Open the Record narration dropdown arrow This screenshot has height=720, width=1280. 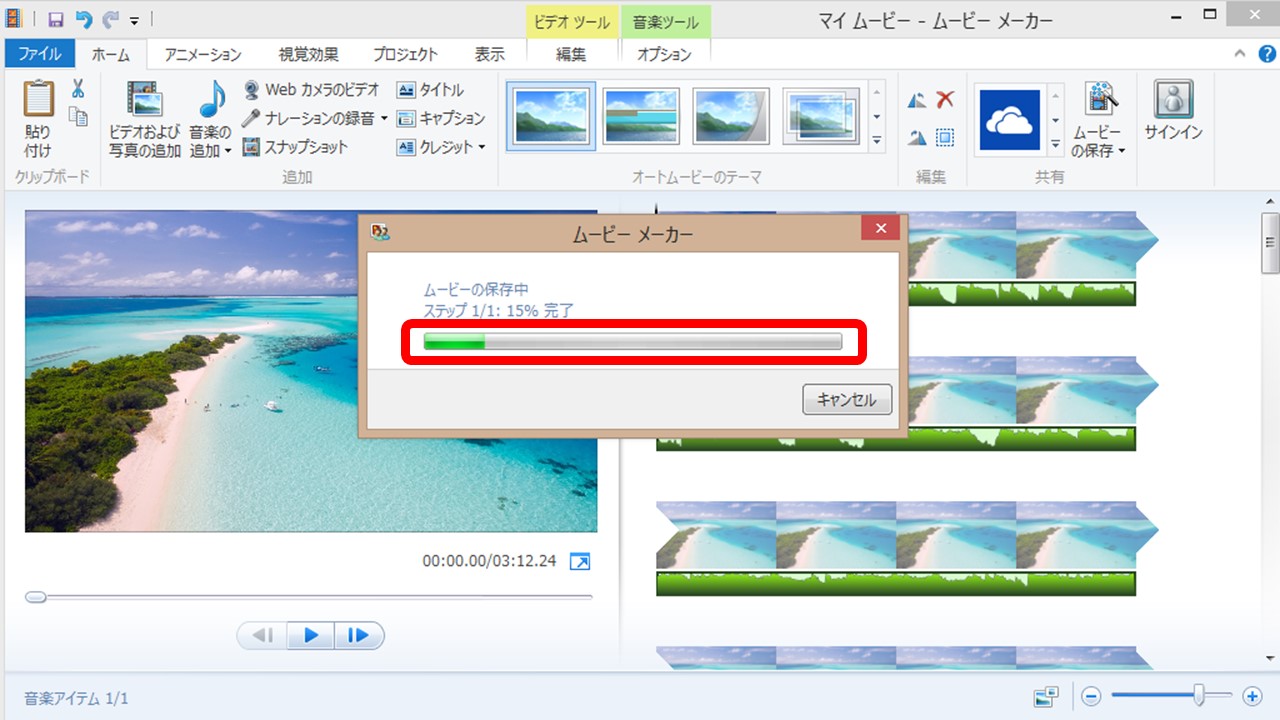click(384, 118)
